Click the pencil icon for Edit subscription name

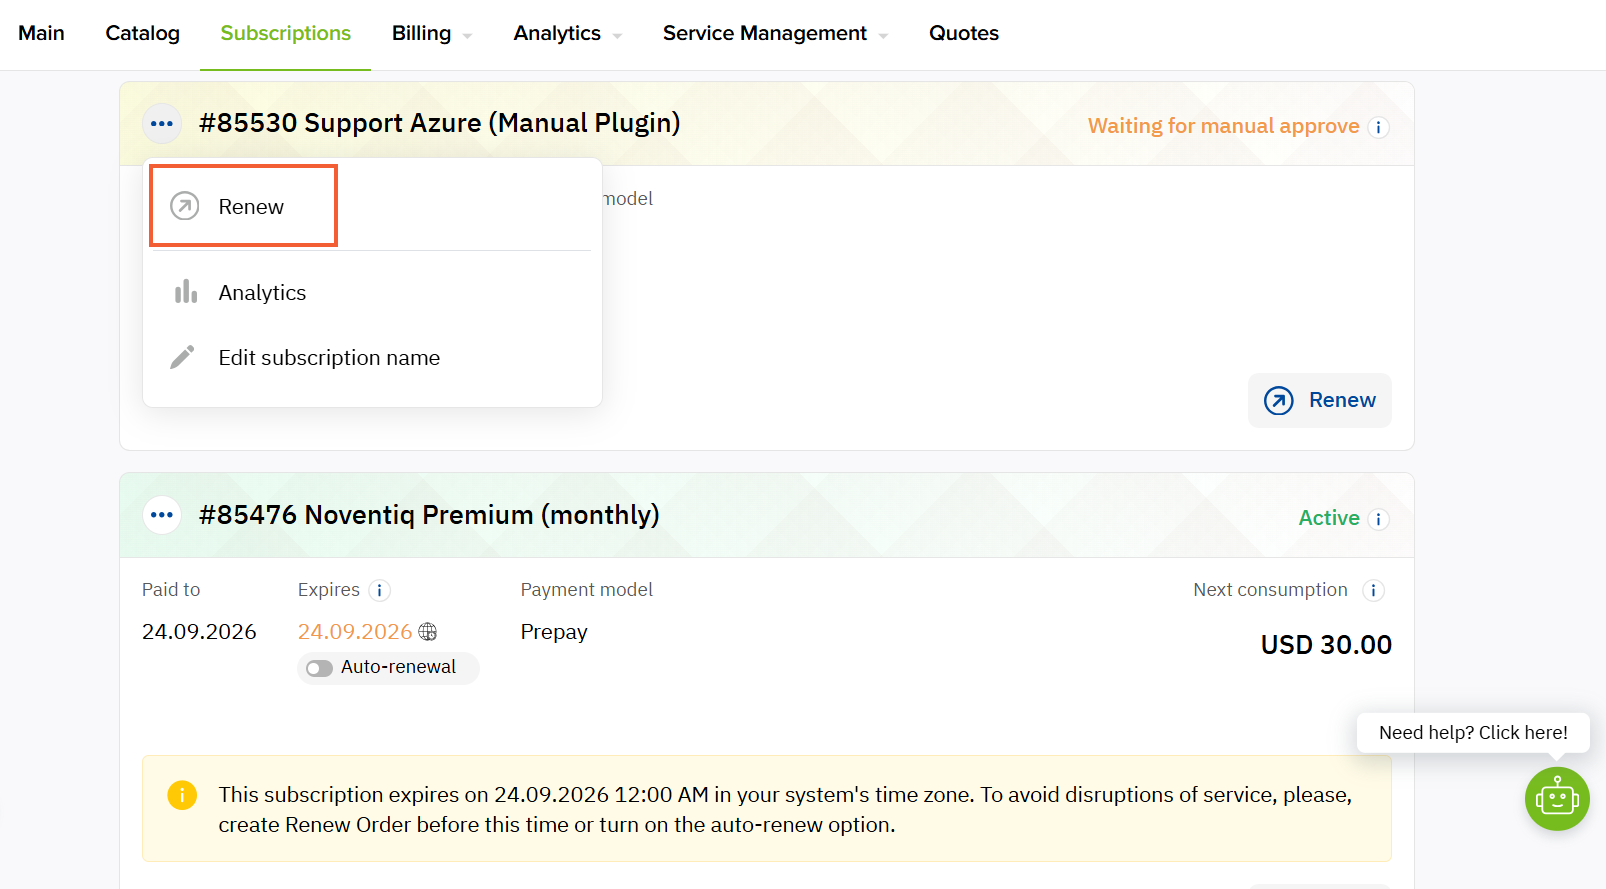(182, 357)
